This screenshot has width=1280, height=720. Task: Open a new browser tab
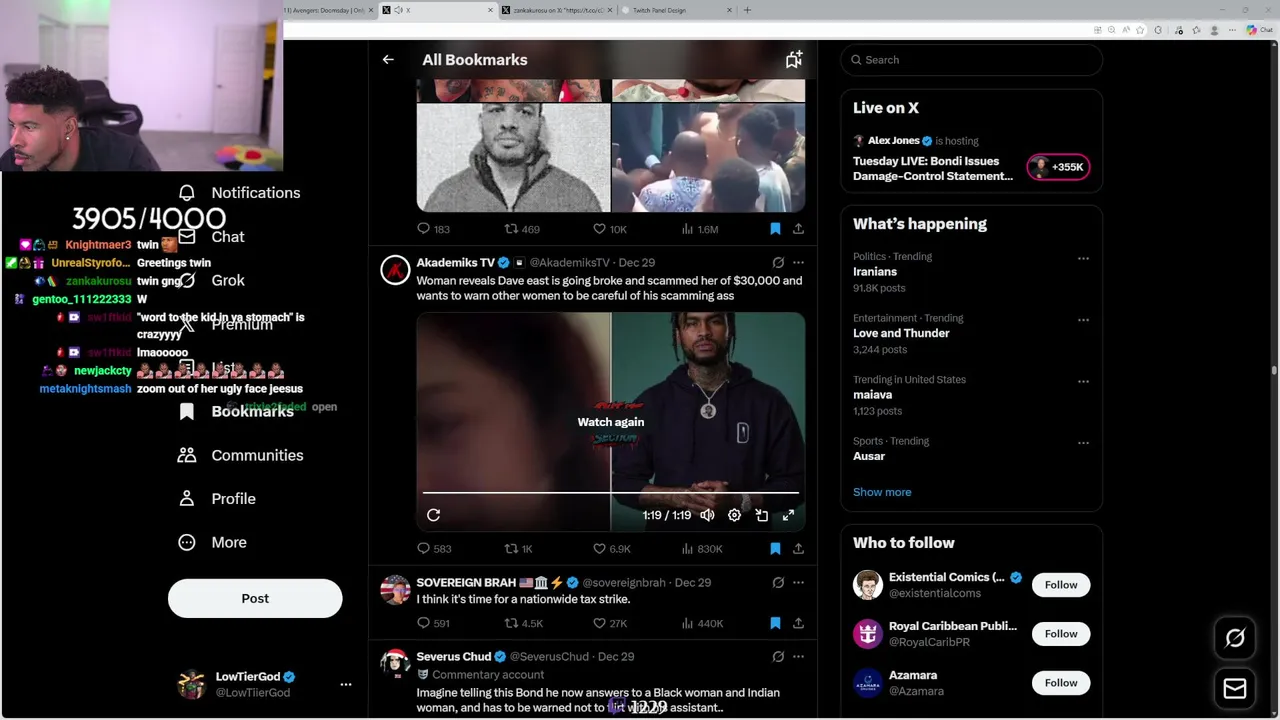747,10
